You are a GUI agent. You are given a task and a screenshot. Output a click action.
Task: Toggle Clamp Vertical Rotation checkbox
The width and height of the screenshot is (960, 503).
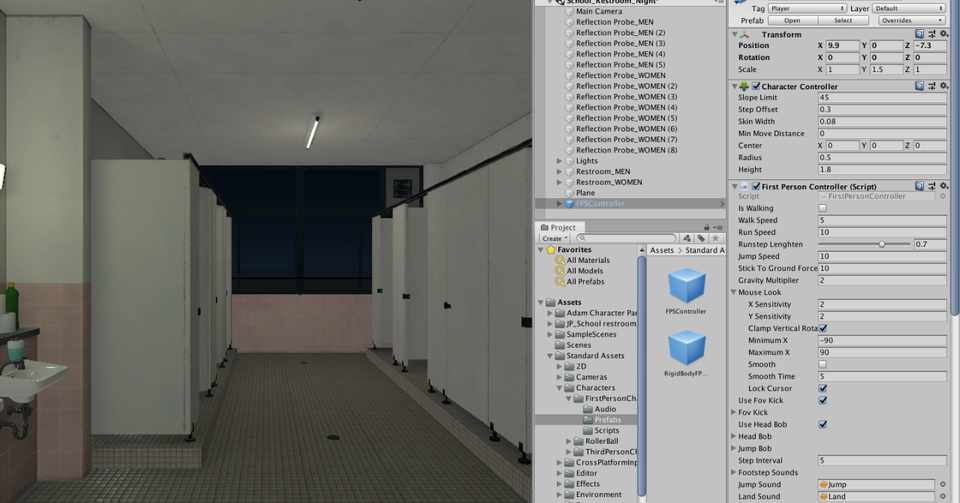[823, 329]
